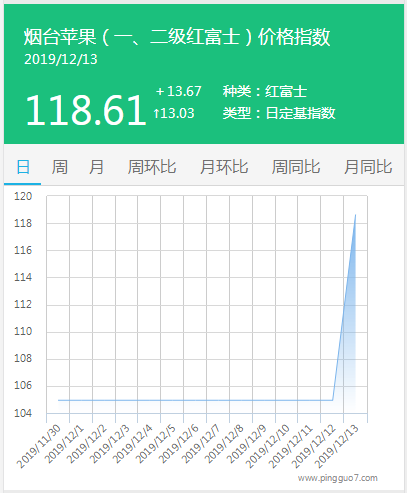Click y-axis label 110
Image resolution: width=407 pixels, height=493 pixels.
[23, 331]
